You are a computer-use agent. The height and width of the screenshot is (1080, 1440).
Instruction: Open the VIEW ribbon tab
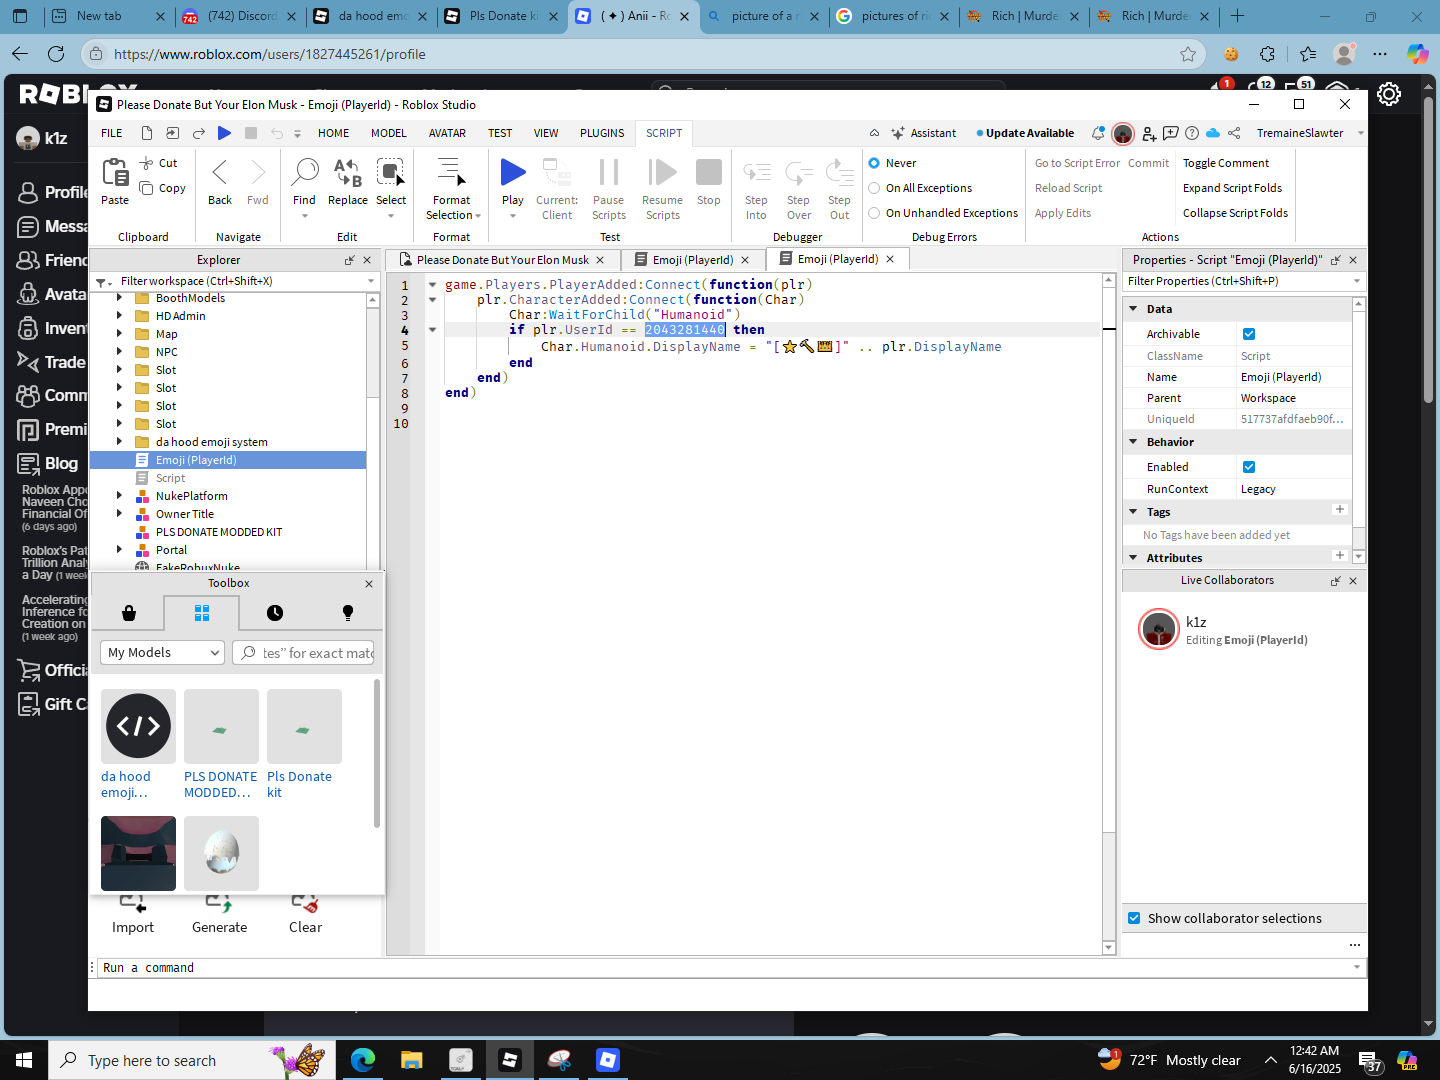(x=546, y=133)
